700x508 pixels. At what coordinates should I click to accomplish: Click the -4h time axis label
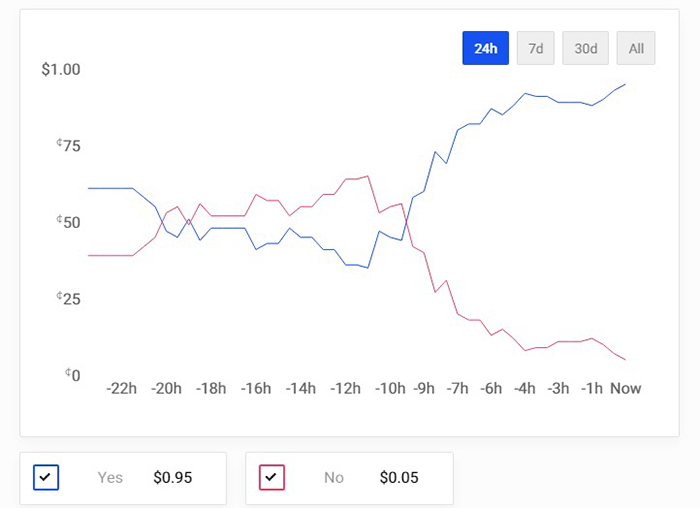[524, 388]
